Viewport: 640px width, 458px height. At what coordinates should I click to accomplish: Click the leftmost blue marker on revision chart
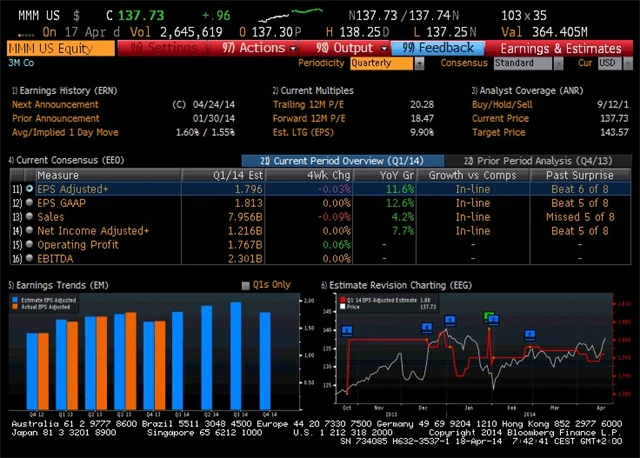click(x=348, y=327)
